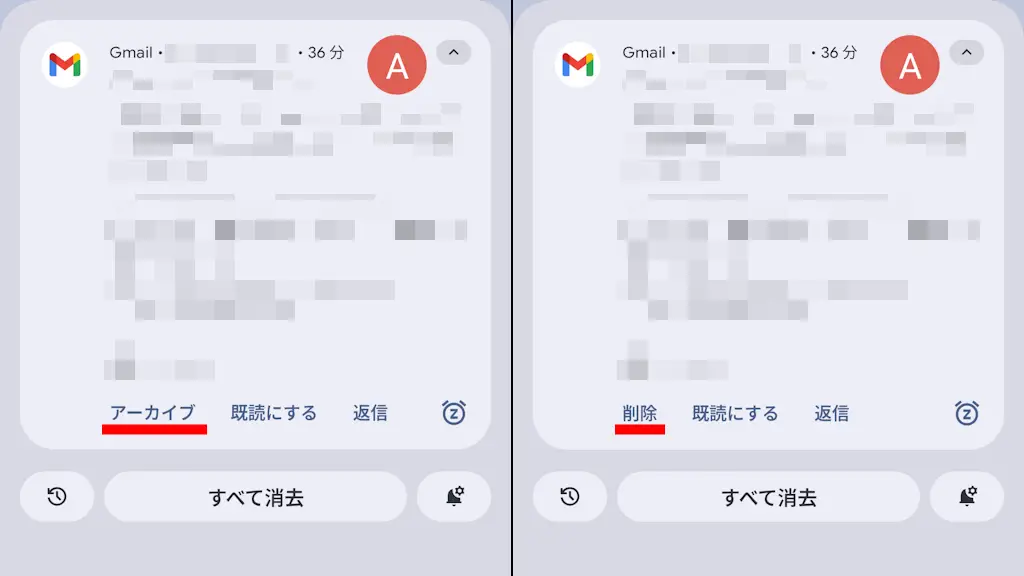Tap 既読にする in the left notification
This screenshot has width=1024, height=576.
(x=274, y=413)
